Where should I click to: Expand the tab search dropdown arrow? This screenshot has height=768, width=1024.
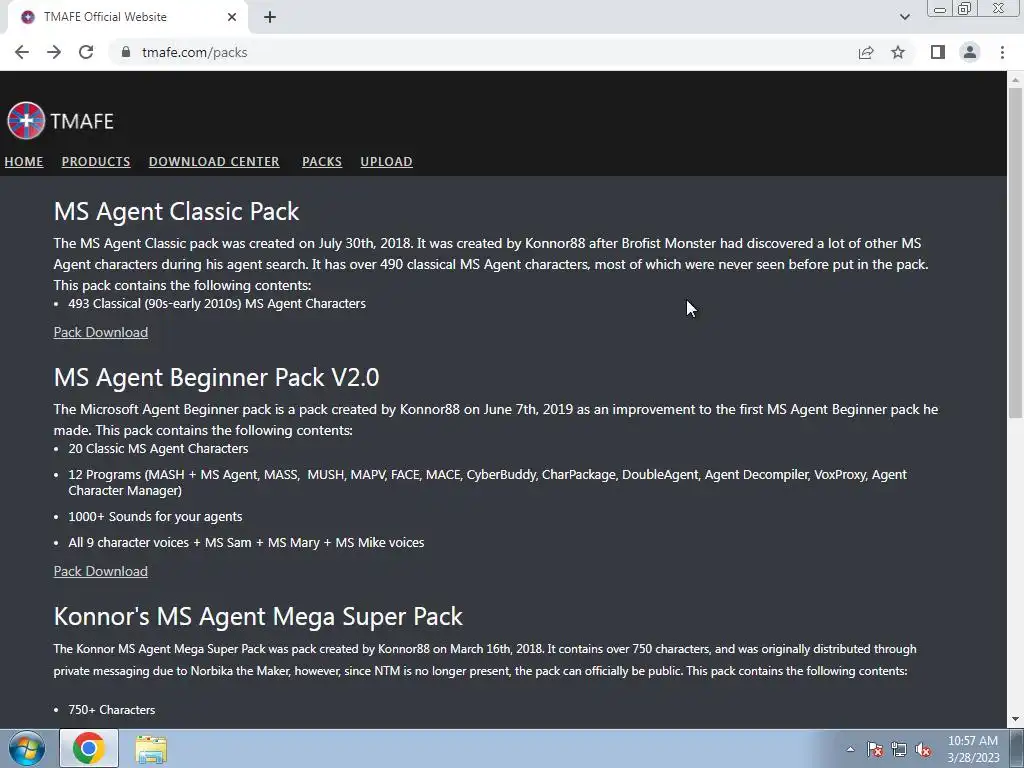(x=904, y=17)
